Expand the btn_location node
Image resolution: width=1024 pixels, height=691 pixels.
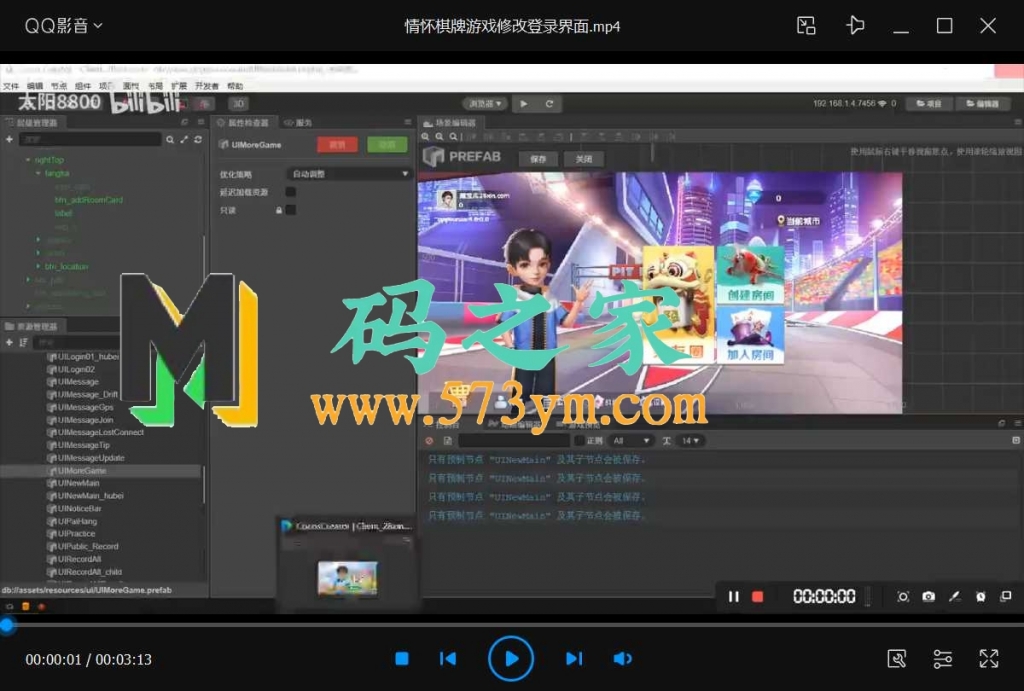point(39,266)
